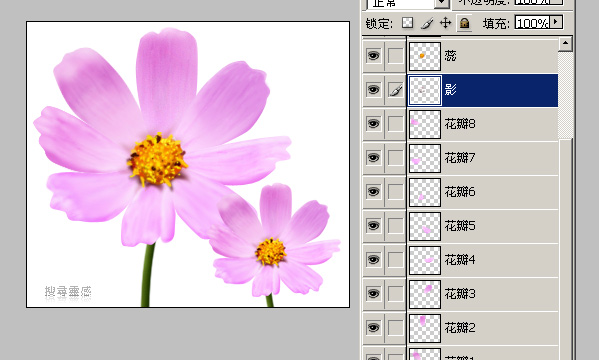Image resolution: width=599 pixels, height=360 pixels.
Task: Toggle lock position move icon
Action: (445, 23)
